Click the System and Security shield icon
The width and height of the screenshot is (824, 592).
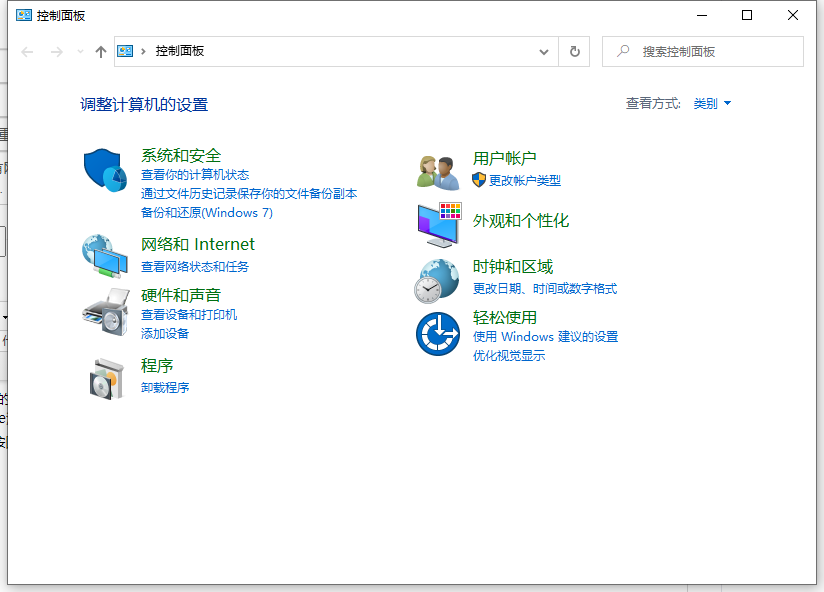pos(105,171)
